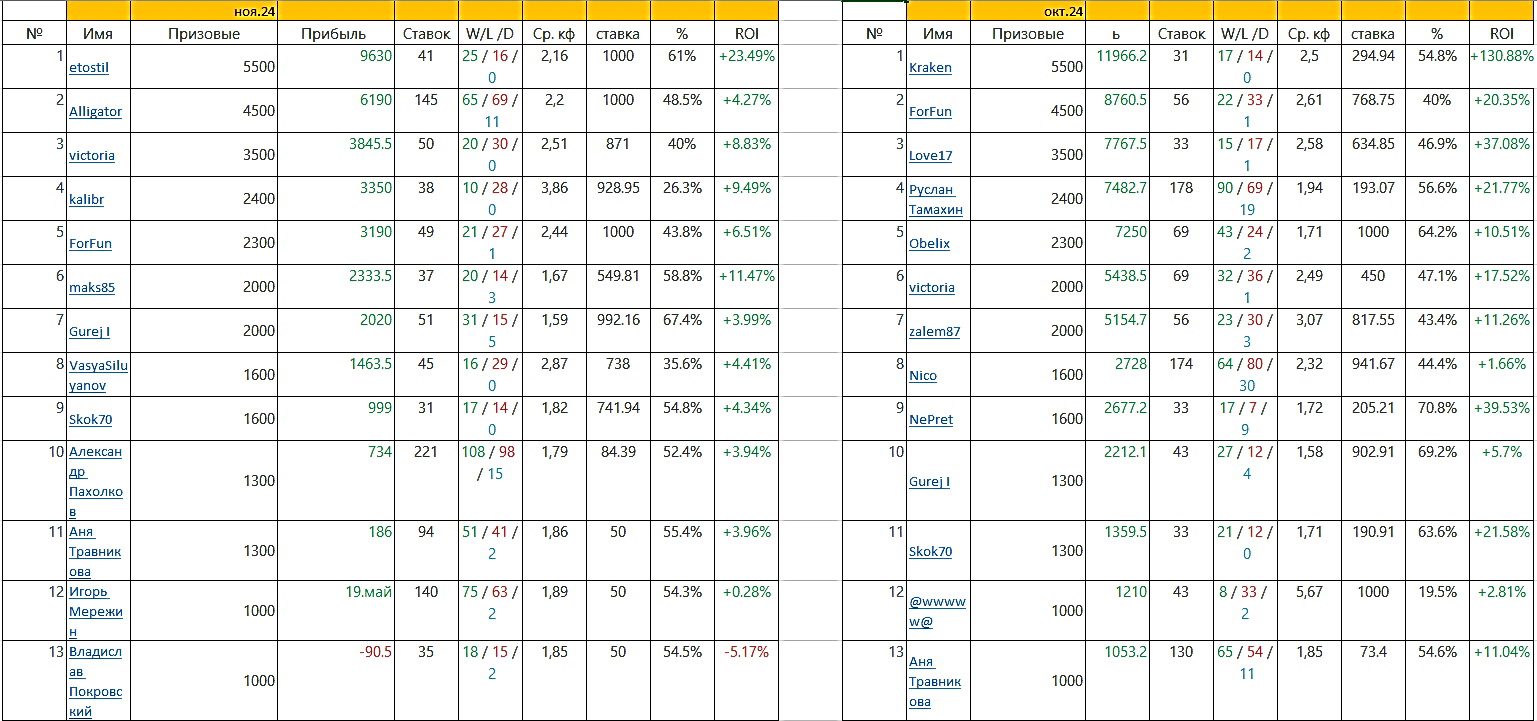
Task: Select the average odds cell 3,86
Action: pos(554,199)
